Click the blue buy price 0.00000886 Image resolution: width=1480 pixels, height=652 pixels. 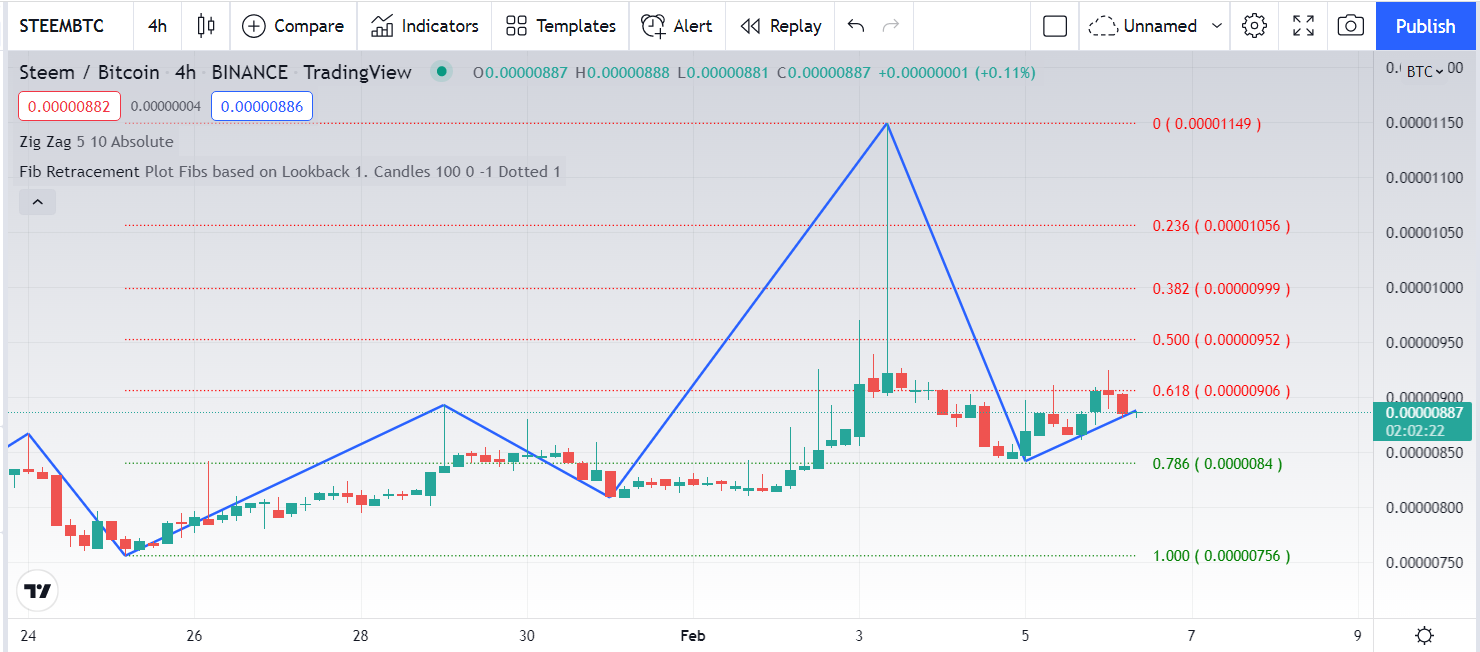point(262,106)
